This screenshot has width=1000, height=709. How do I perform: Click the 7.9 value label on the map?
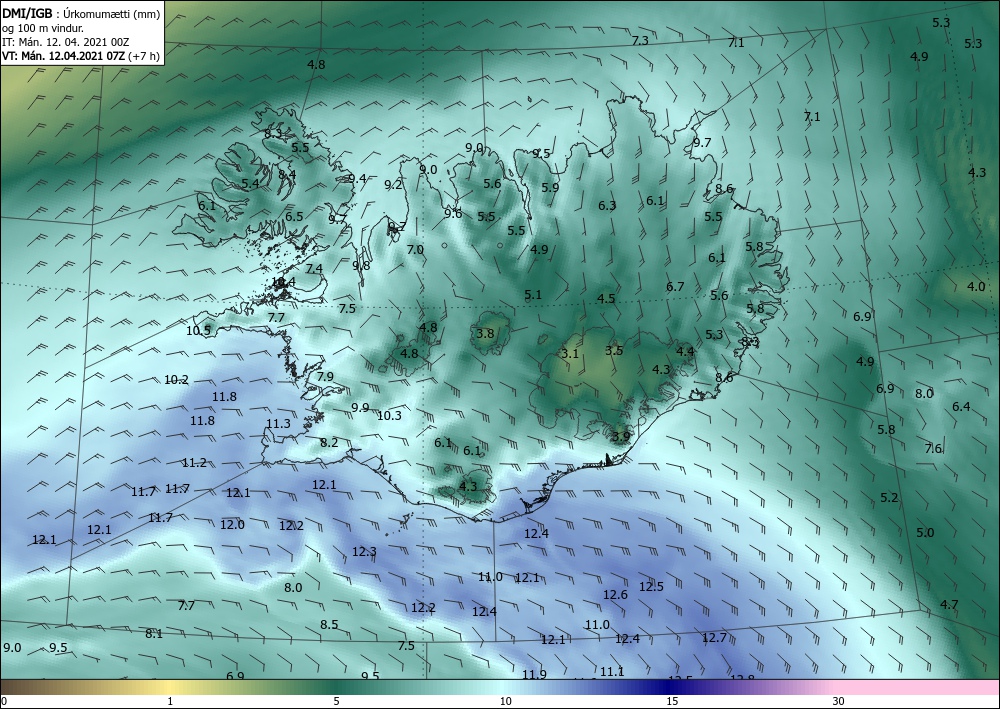[325, 376]
